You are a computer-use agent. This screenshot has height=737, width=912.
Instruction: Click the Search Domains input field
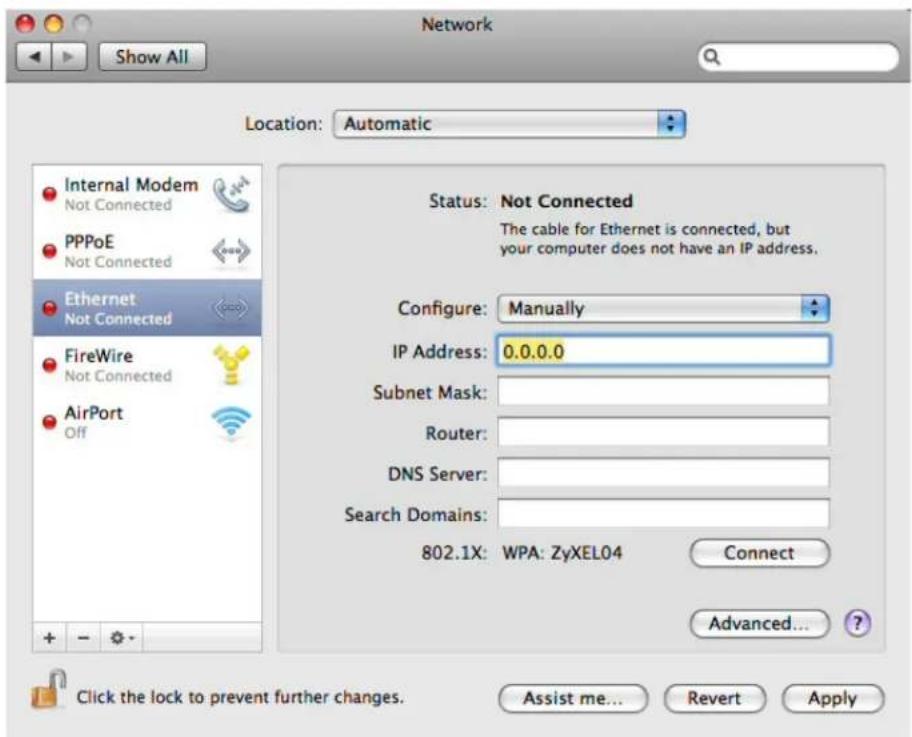click(x=664, y=514)
